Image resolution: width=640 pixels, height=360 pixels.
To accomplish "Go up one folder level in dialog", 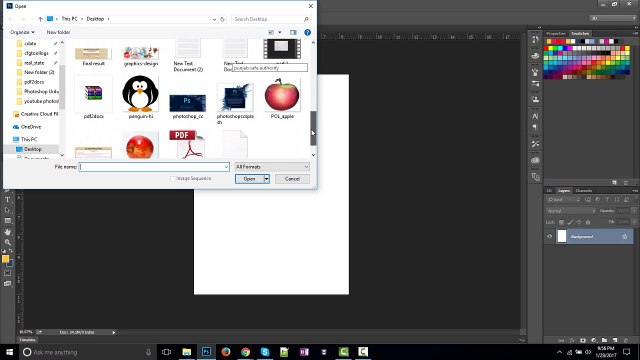I will (40, 19).
